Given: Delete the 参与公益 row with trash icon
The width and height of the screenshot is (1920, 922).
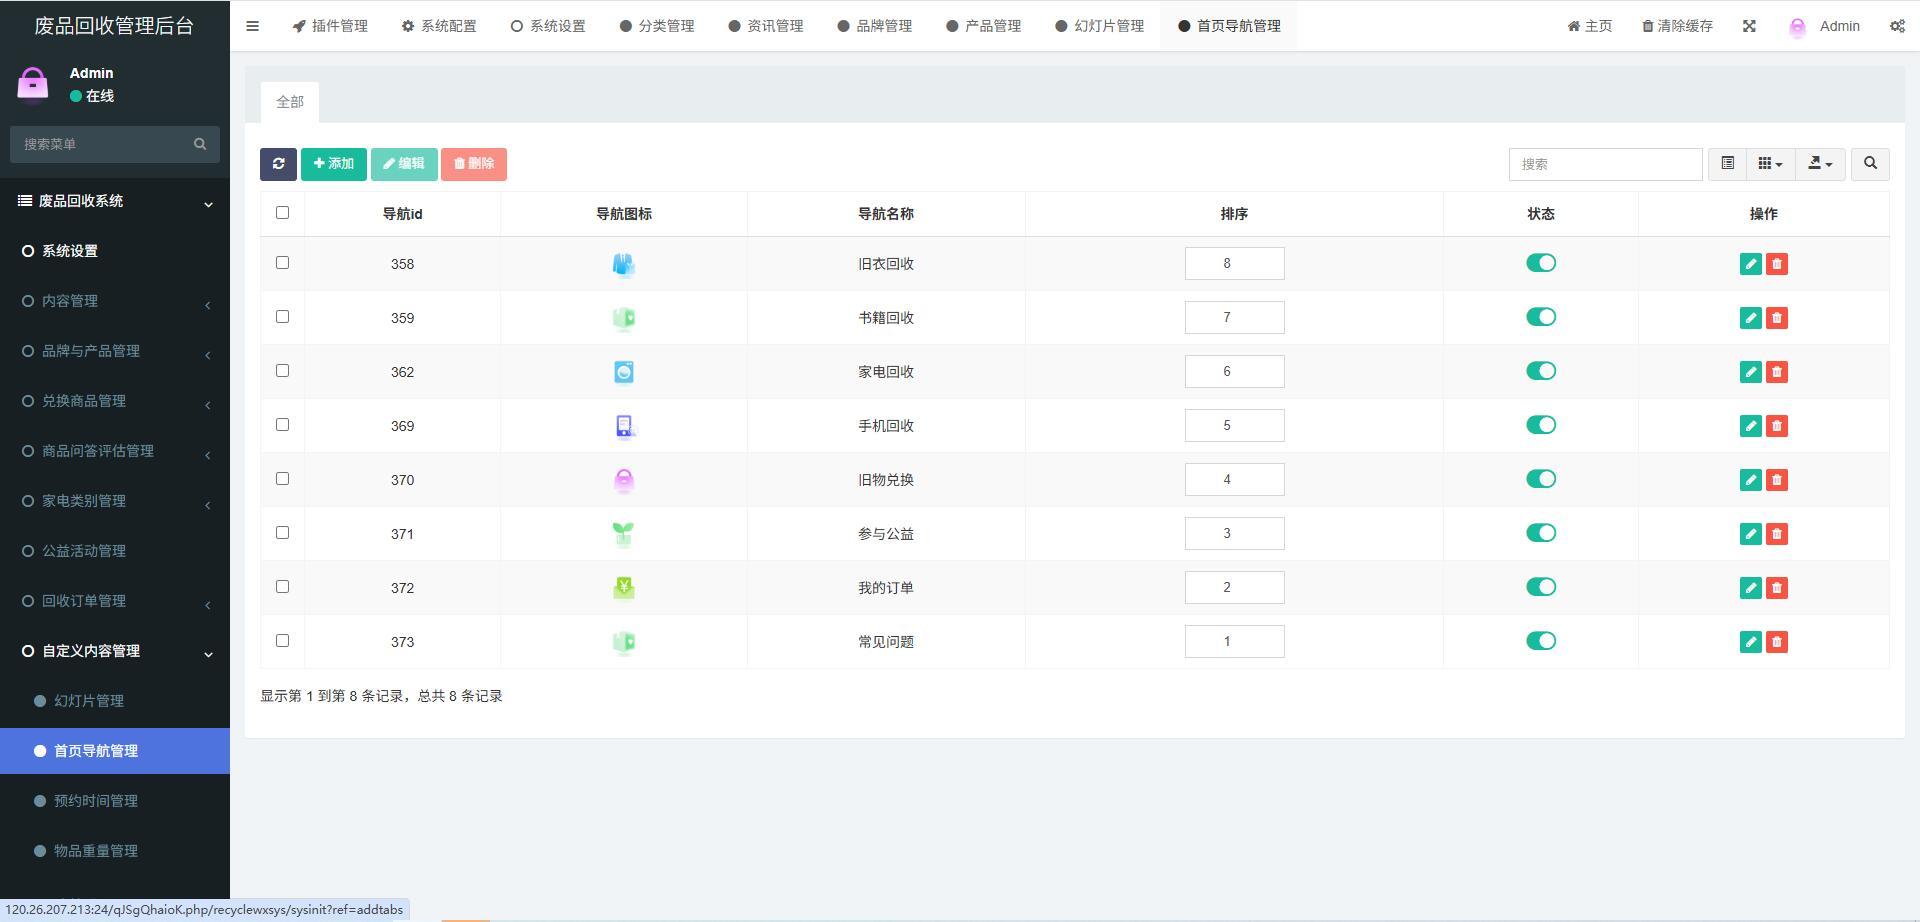Looking at the screenshot, I should pos(1777,534).
